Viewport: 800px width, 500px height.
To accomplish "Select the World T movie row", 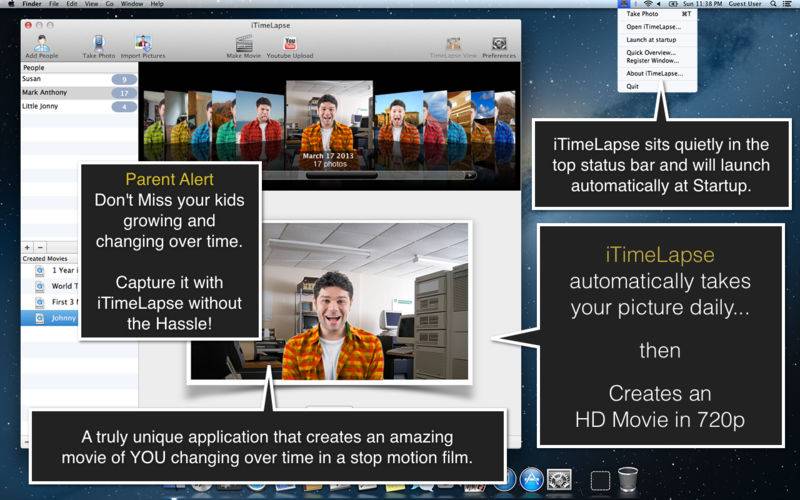I will pos(49,286).
